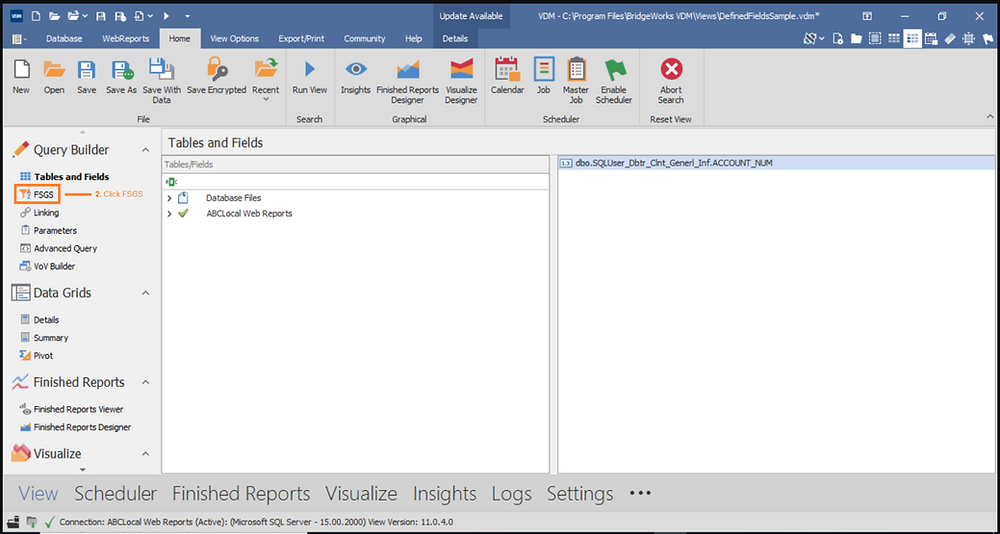Open the Export/Print ribbon tab

[301, 38]
